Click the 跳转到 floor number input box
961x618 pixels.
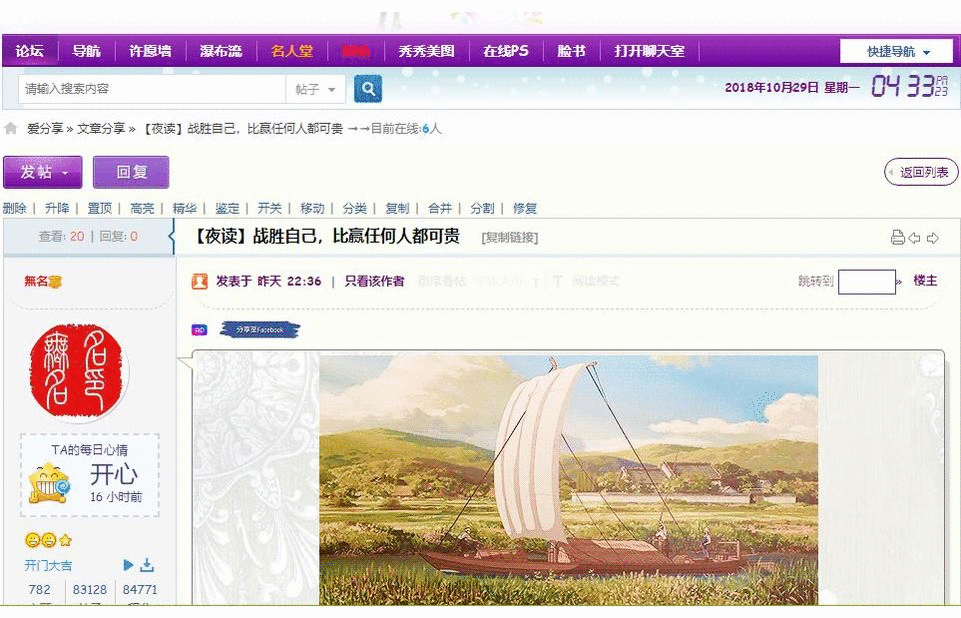[866, 282]
